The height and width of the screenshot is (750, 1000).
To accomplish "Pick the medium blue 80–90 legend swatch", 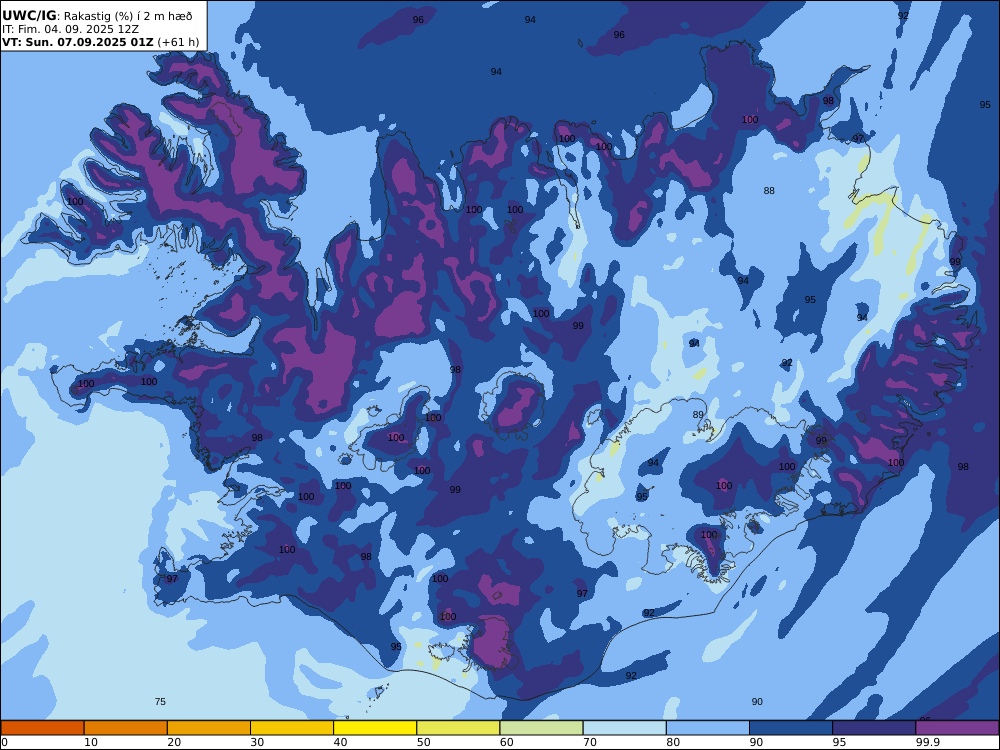I will pyautogui.click(x=708, y=728).
